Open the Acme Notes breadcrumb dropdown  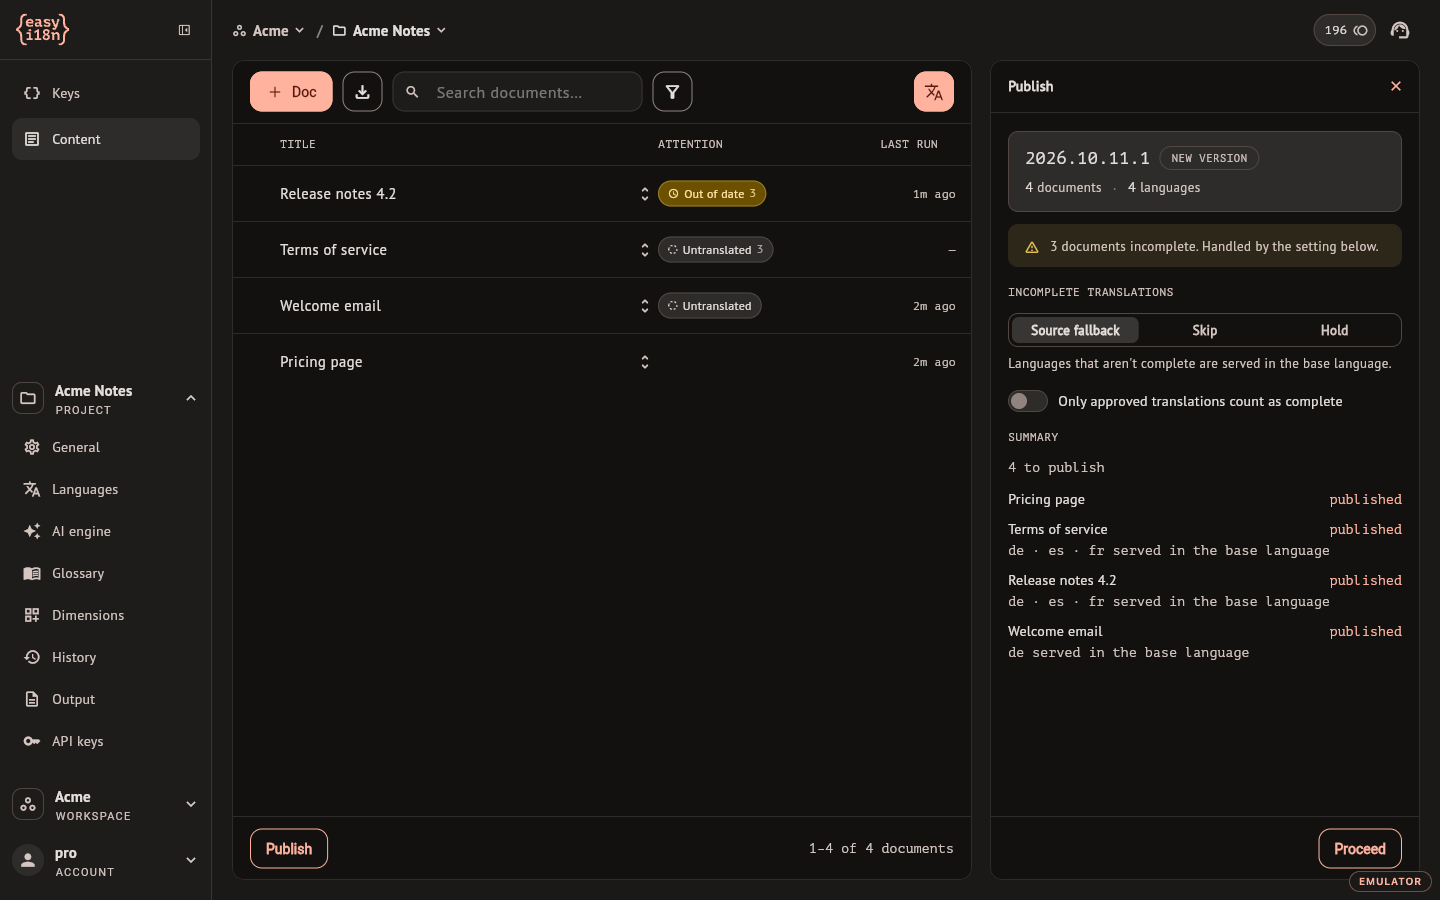(389, 31)
